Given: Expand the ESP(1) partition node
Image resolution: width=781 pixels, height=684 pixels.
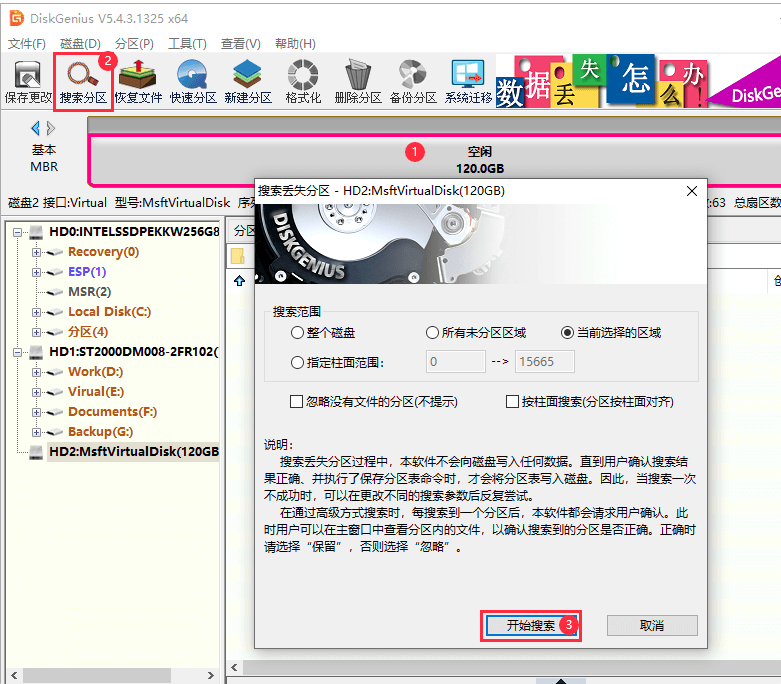Looking at the screenshot, I should (36, 272).
